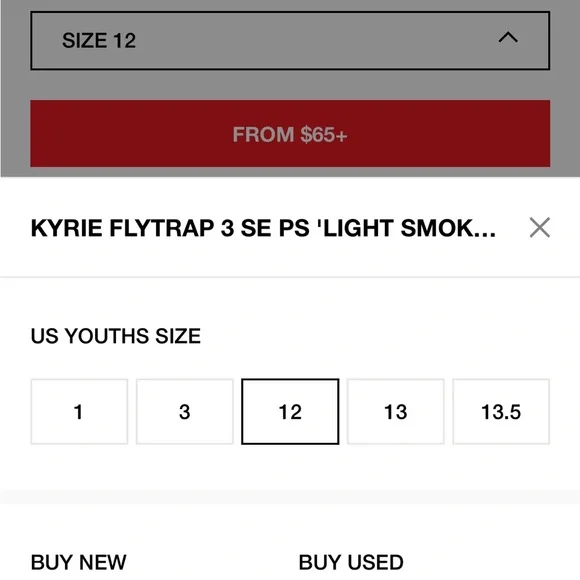Collapse the size selector using the chevron arrow
580x580 pixels.
[x=508, y=37]
